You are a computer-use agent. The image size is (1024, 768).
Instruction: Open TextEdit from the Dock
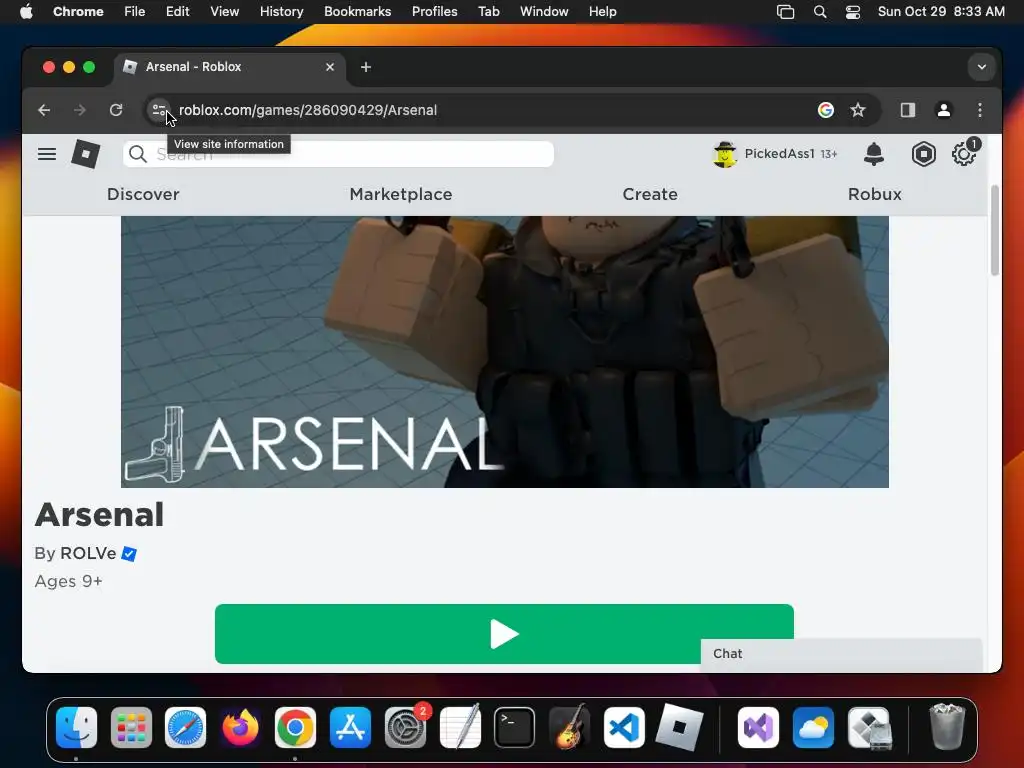tap(460, 726)
